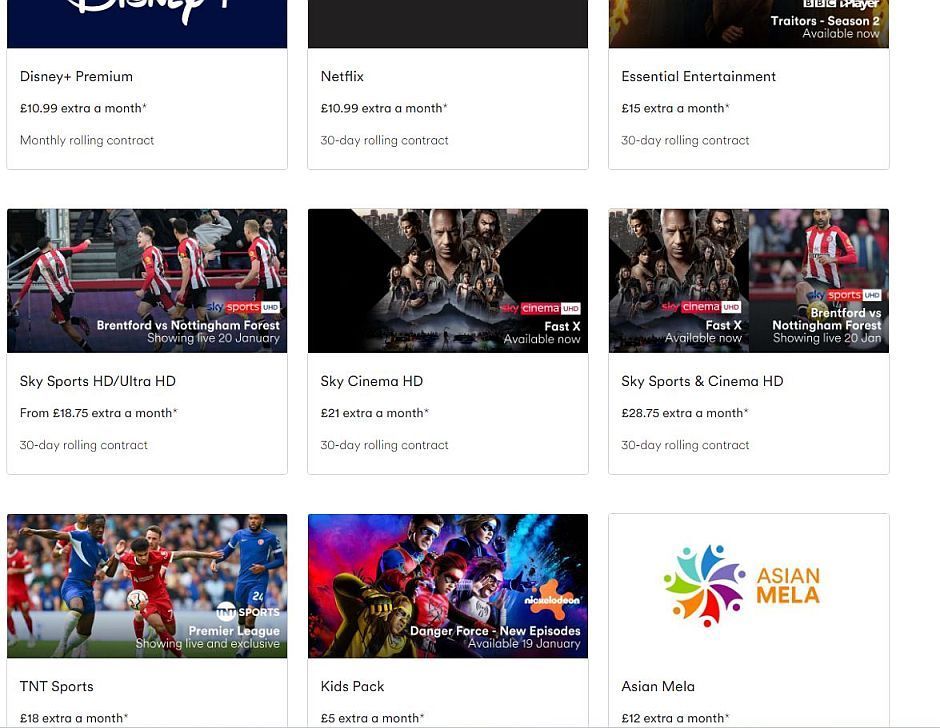Open the Sky Cinema HD title

[372, 381]
